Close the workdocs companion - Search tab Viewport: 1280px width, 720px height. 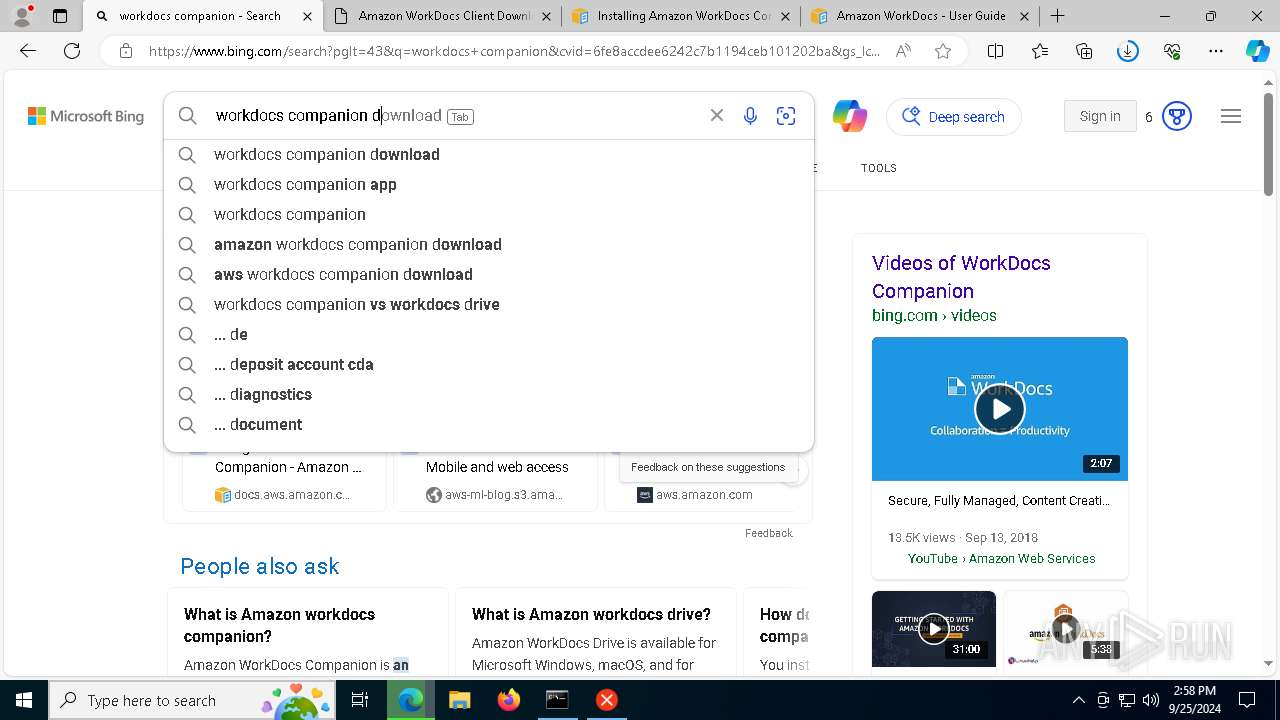pyautogui.click(x=308, y=16)
